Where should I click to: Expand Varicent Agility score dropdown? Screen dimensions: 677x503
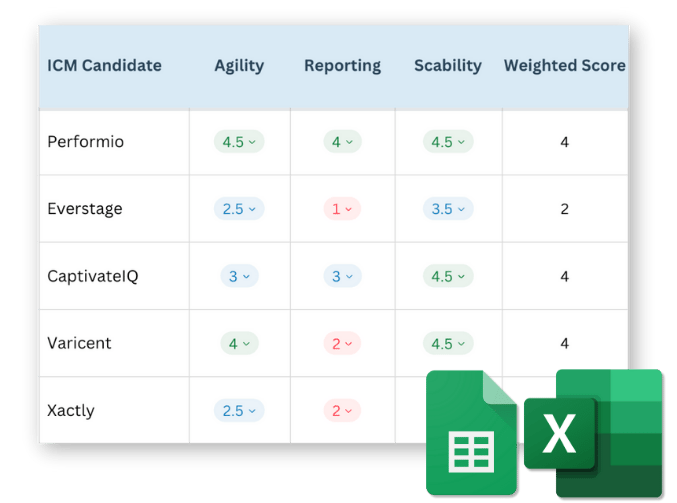click(x=239, y=343)
